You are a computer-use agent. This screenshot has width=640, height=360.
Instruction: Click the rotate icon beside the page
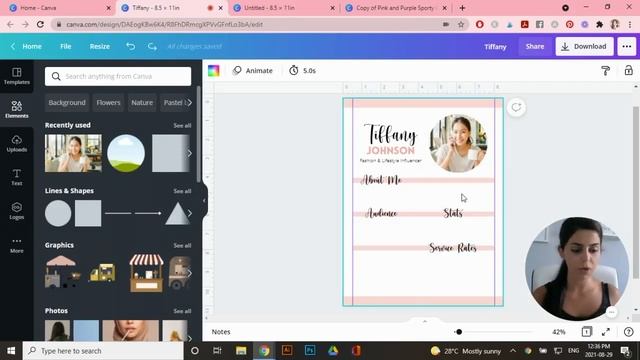[516, 107]
